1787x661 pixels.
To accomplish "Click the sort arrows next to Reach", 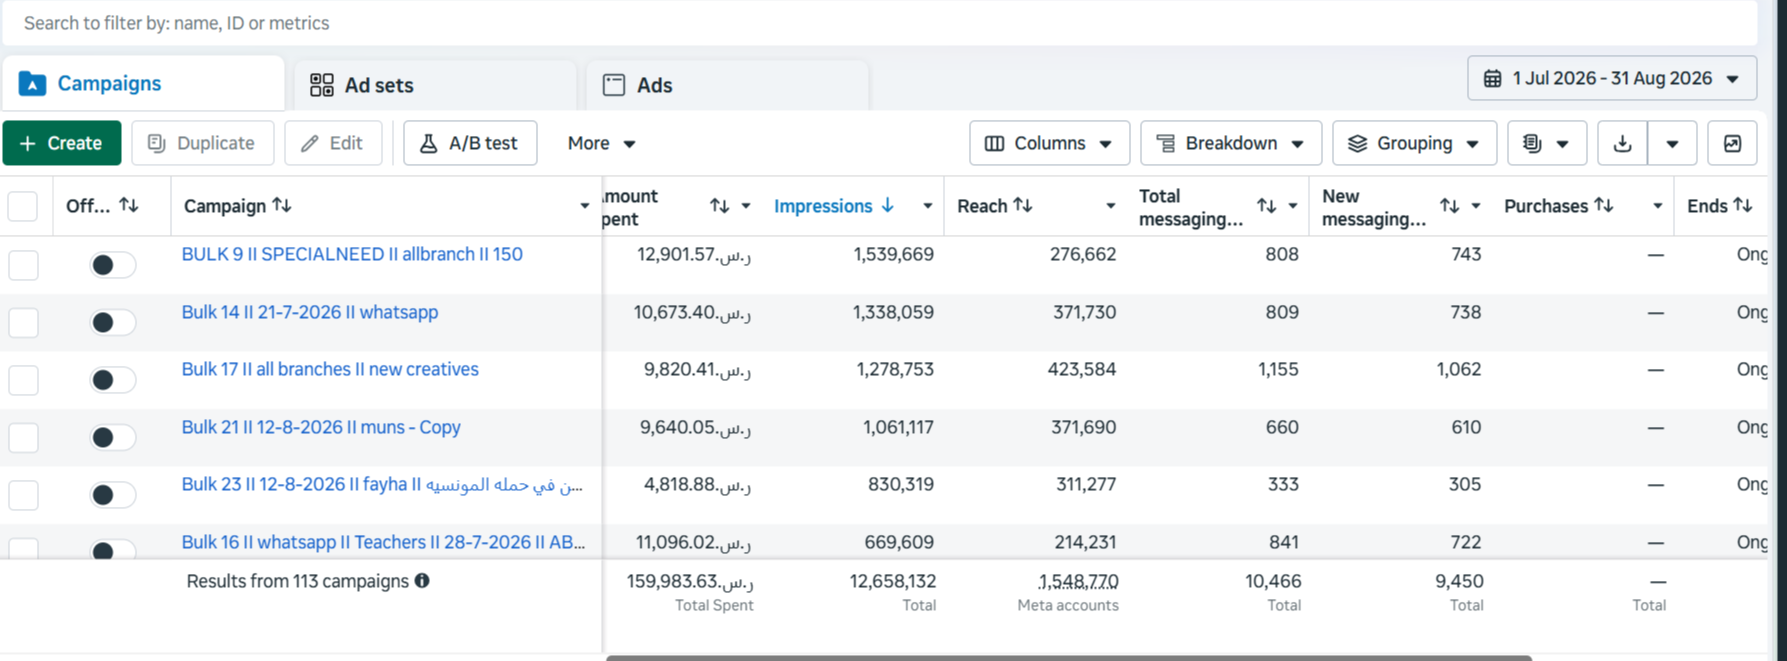I will point(1022,205).
